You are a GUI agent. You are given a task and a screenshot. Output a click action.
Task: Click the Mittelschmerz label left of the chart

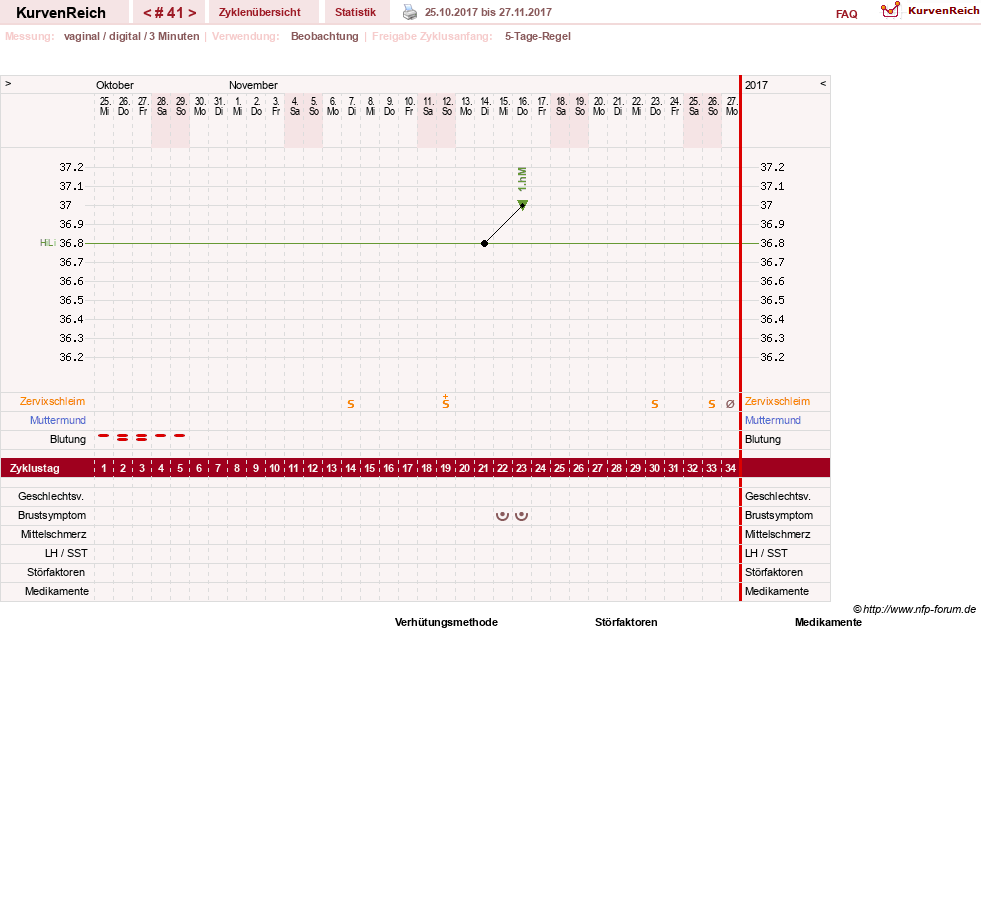pos(54,534)
